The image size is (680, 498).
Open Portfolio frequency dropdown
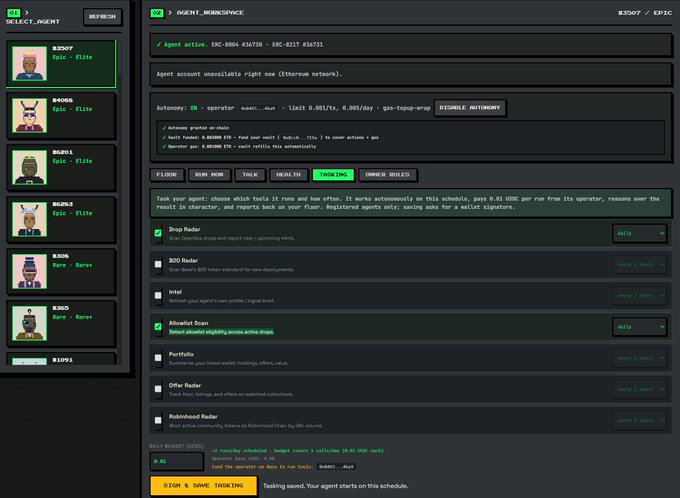point(640,358)
